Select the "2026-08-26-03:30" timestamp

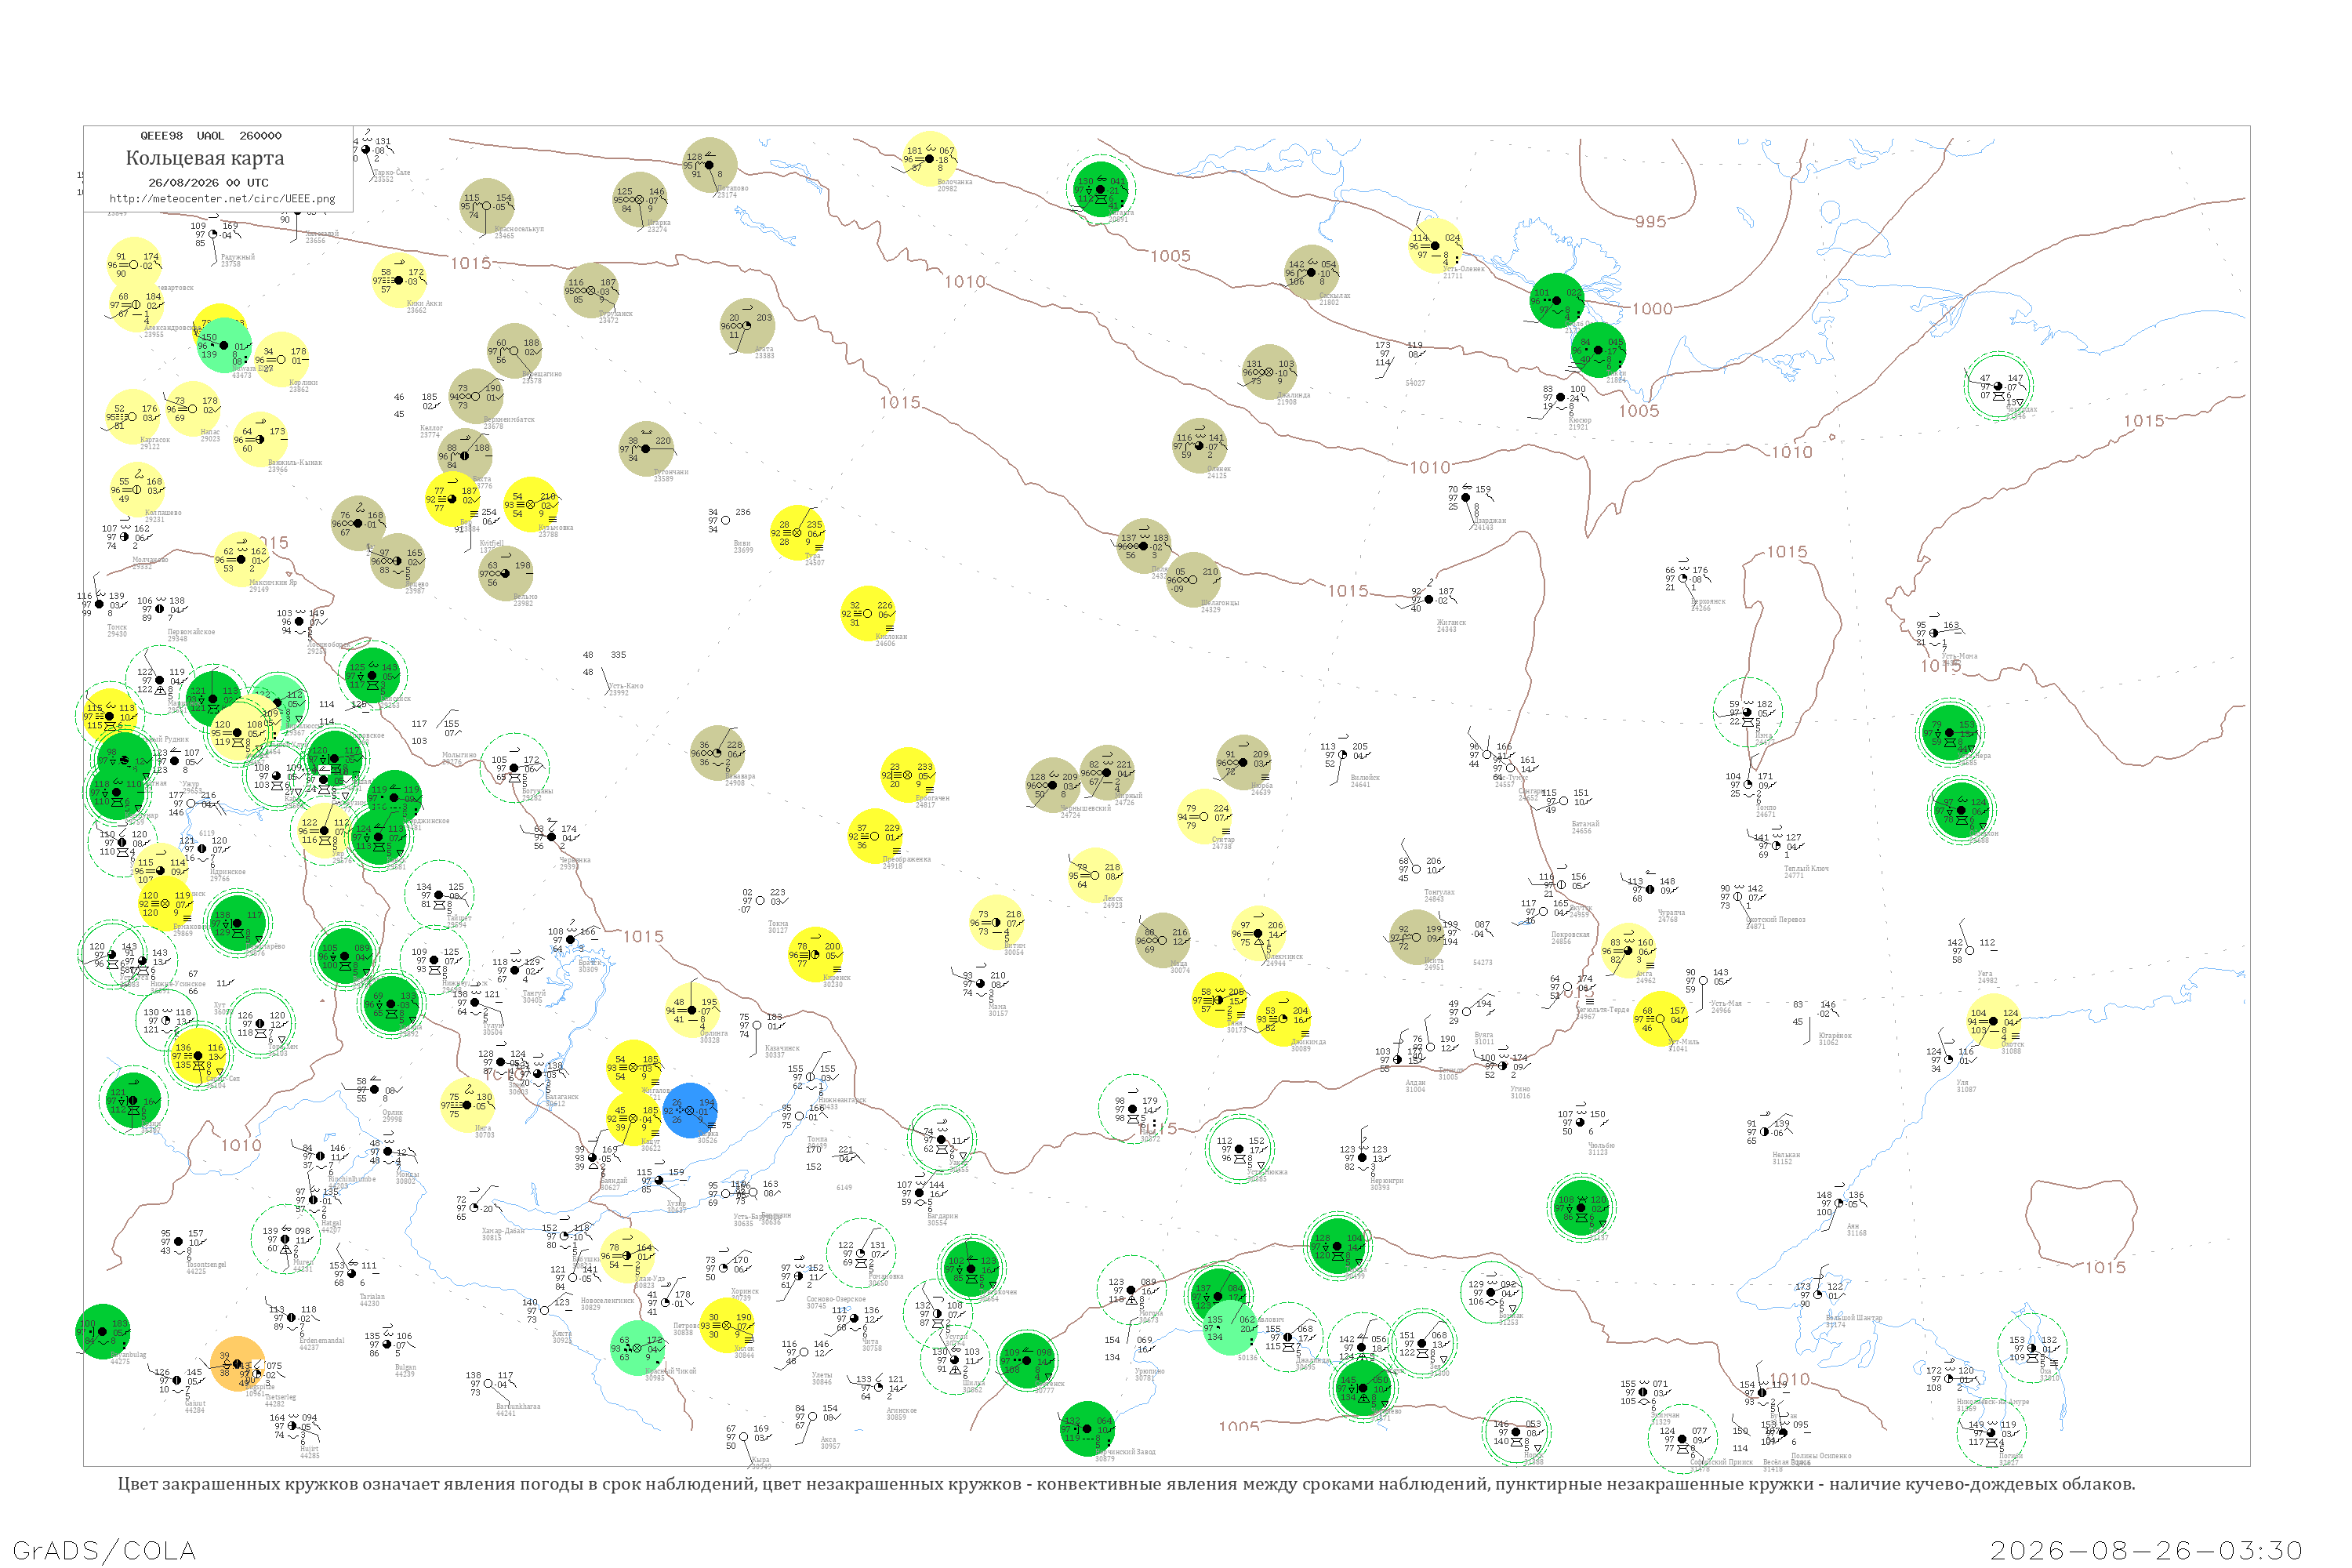coord(2146,1550)
